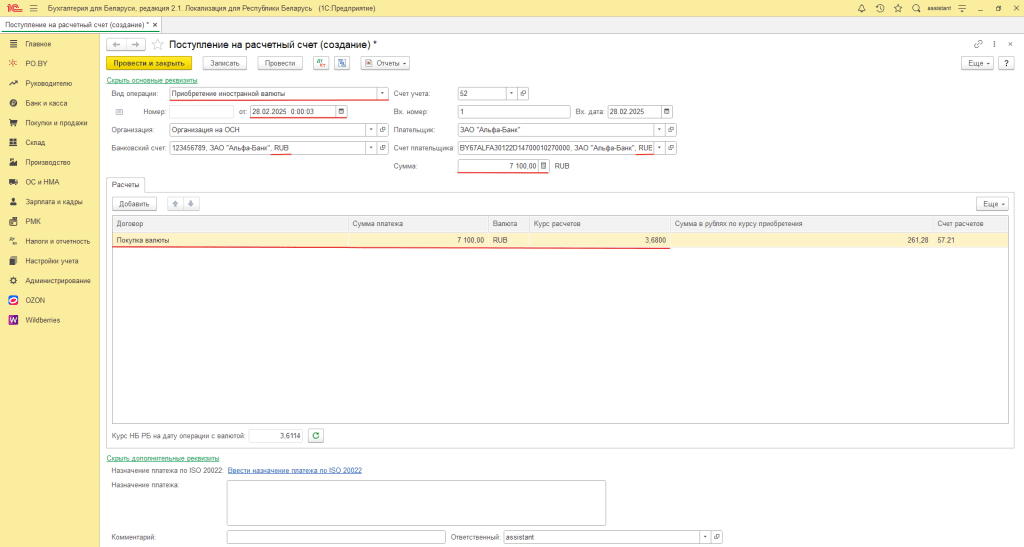Open Администрирование section
Viewport: 1024px width, 547px height.
click(57, 281)
